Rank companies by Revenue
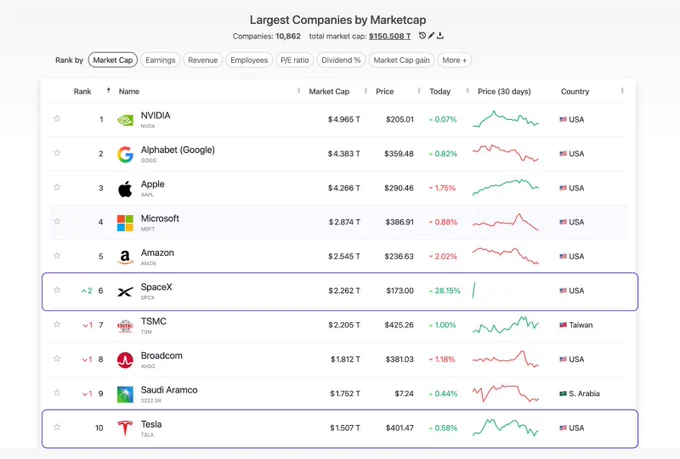Screen dimensions: 680x459 203,60
